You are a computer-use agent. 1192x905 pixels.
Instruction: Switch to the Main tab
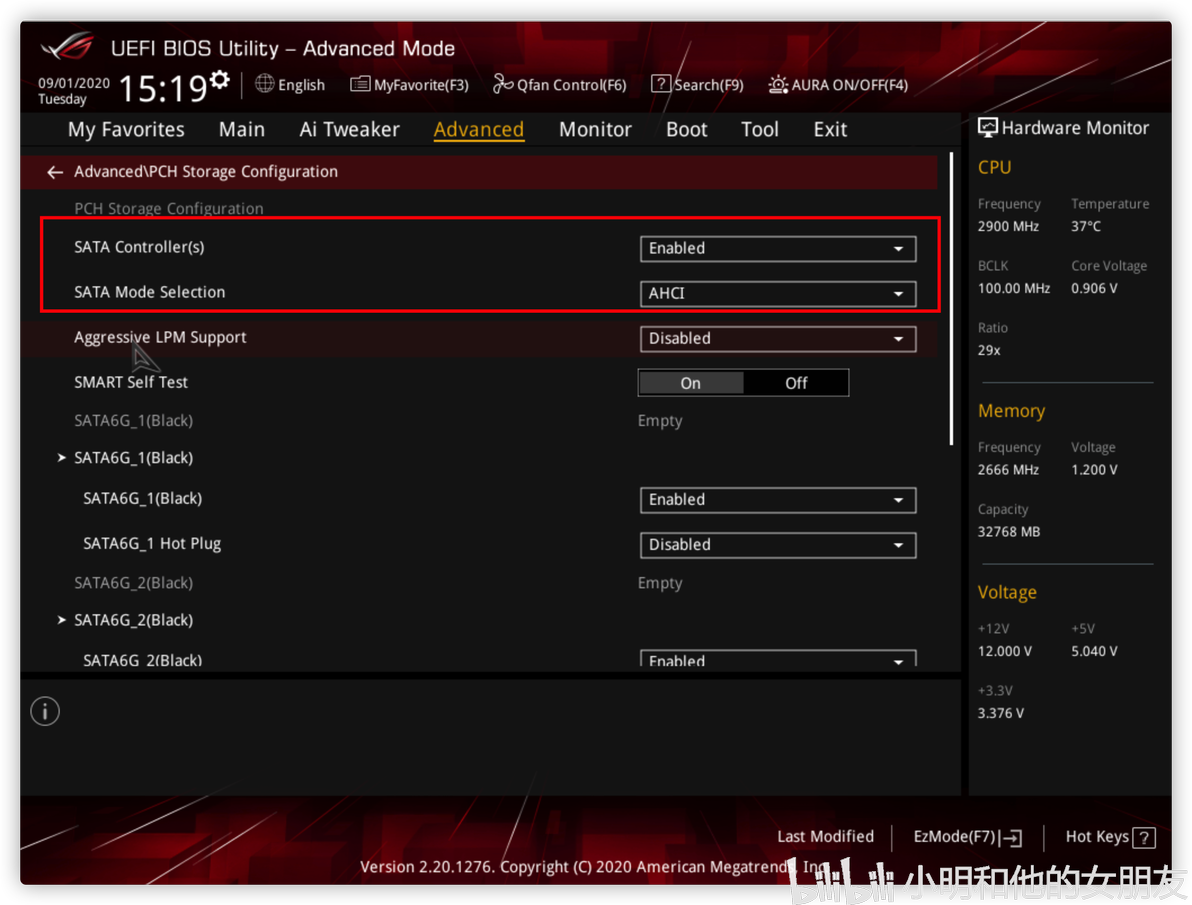click(242, 129)
